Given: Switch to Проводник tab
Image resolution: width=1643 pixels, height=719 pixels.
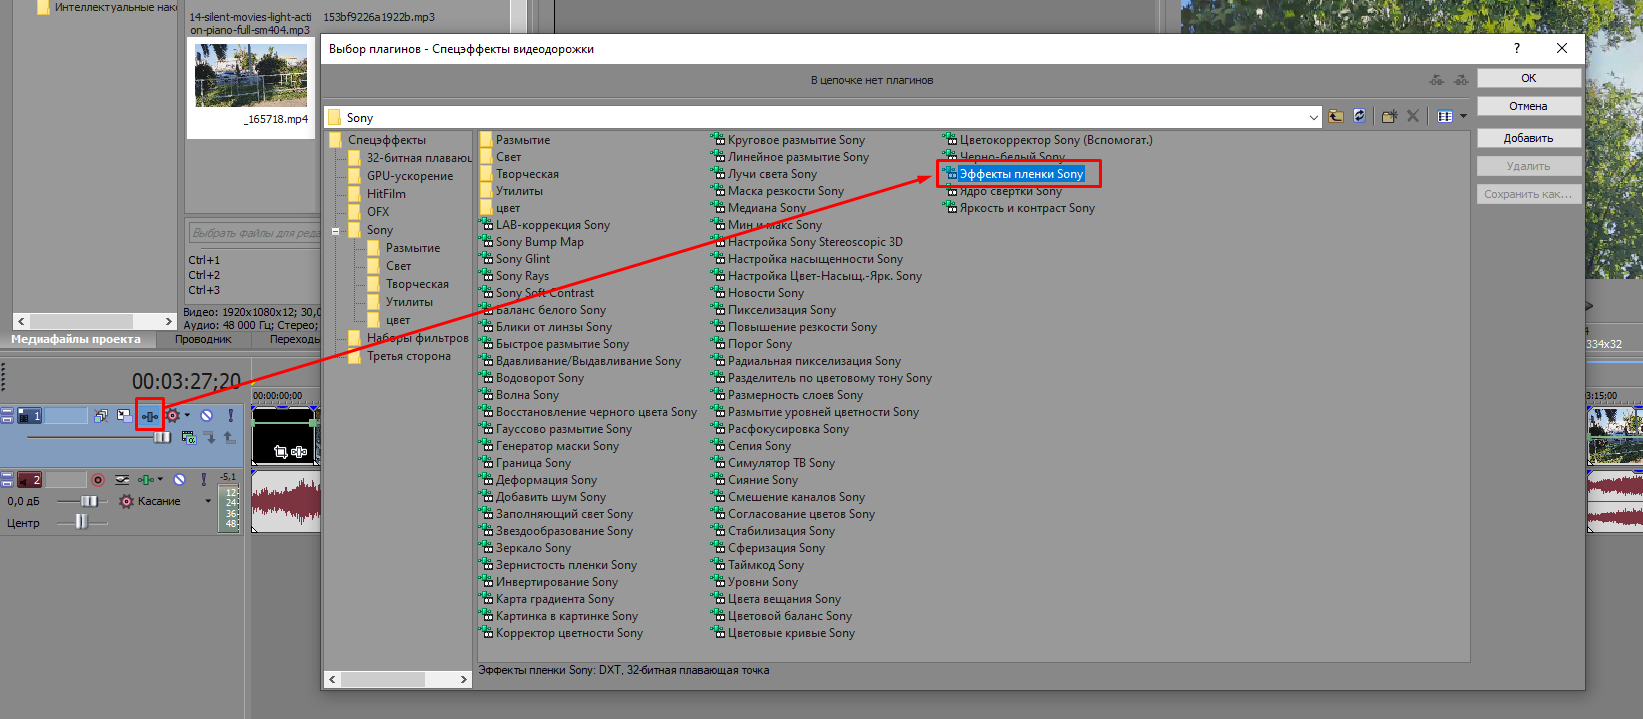Looking at the screenshot, I should (x=203, y=339).
